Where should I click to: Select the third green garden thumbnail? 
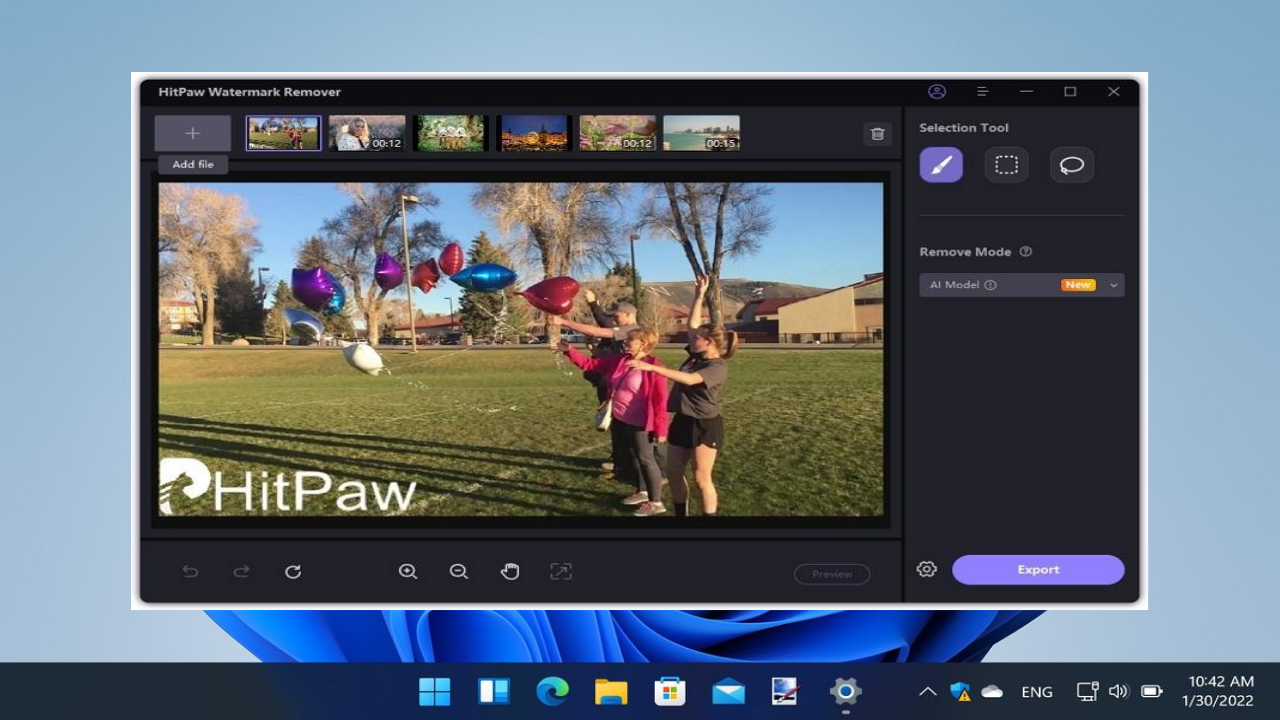click(x=451, y=133)
